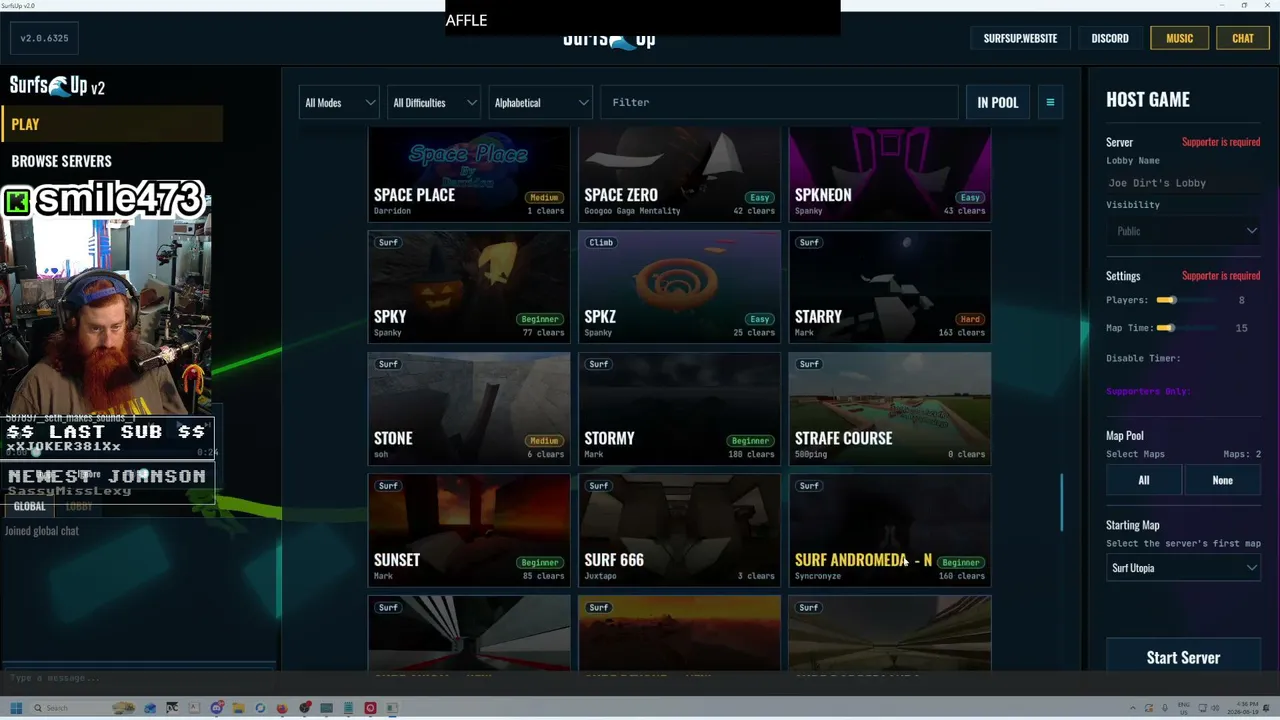Select the SUNSET map card
1280x720 pixels.
pos(469,530)
